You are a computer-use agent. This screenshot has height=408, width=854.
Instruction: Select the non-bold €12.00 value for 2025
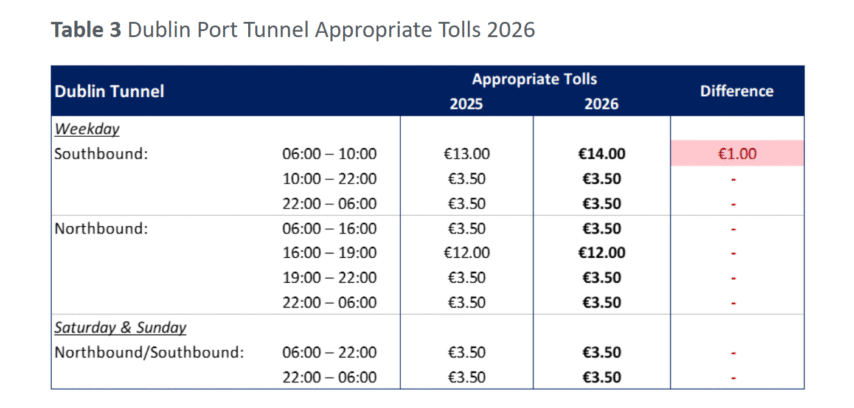coord(467,253)
